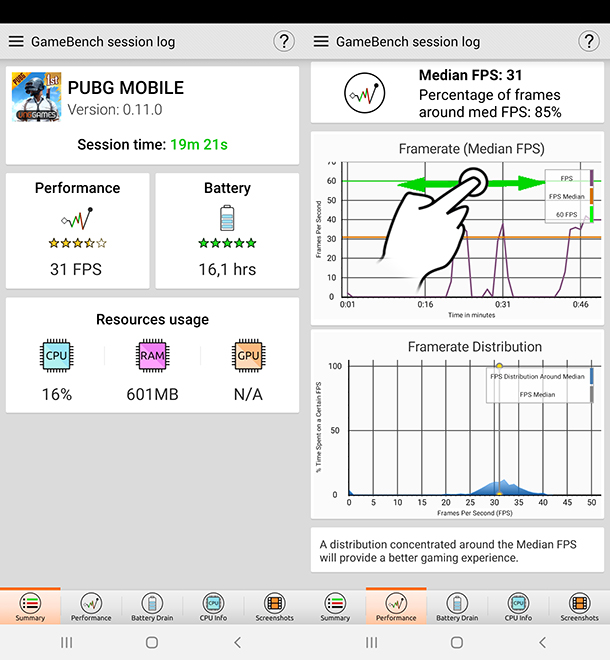
Task: Select Screenshots tab in left bottom bar
Action: [x=274, y=607]
